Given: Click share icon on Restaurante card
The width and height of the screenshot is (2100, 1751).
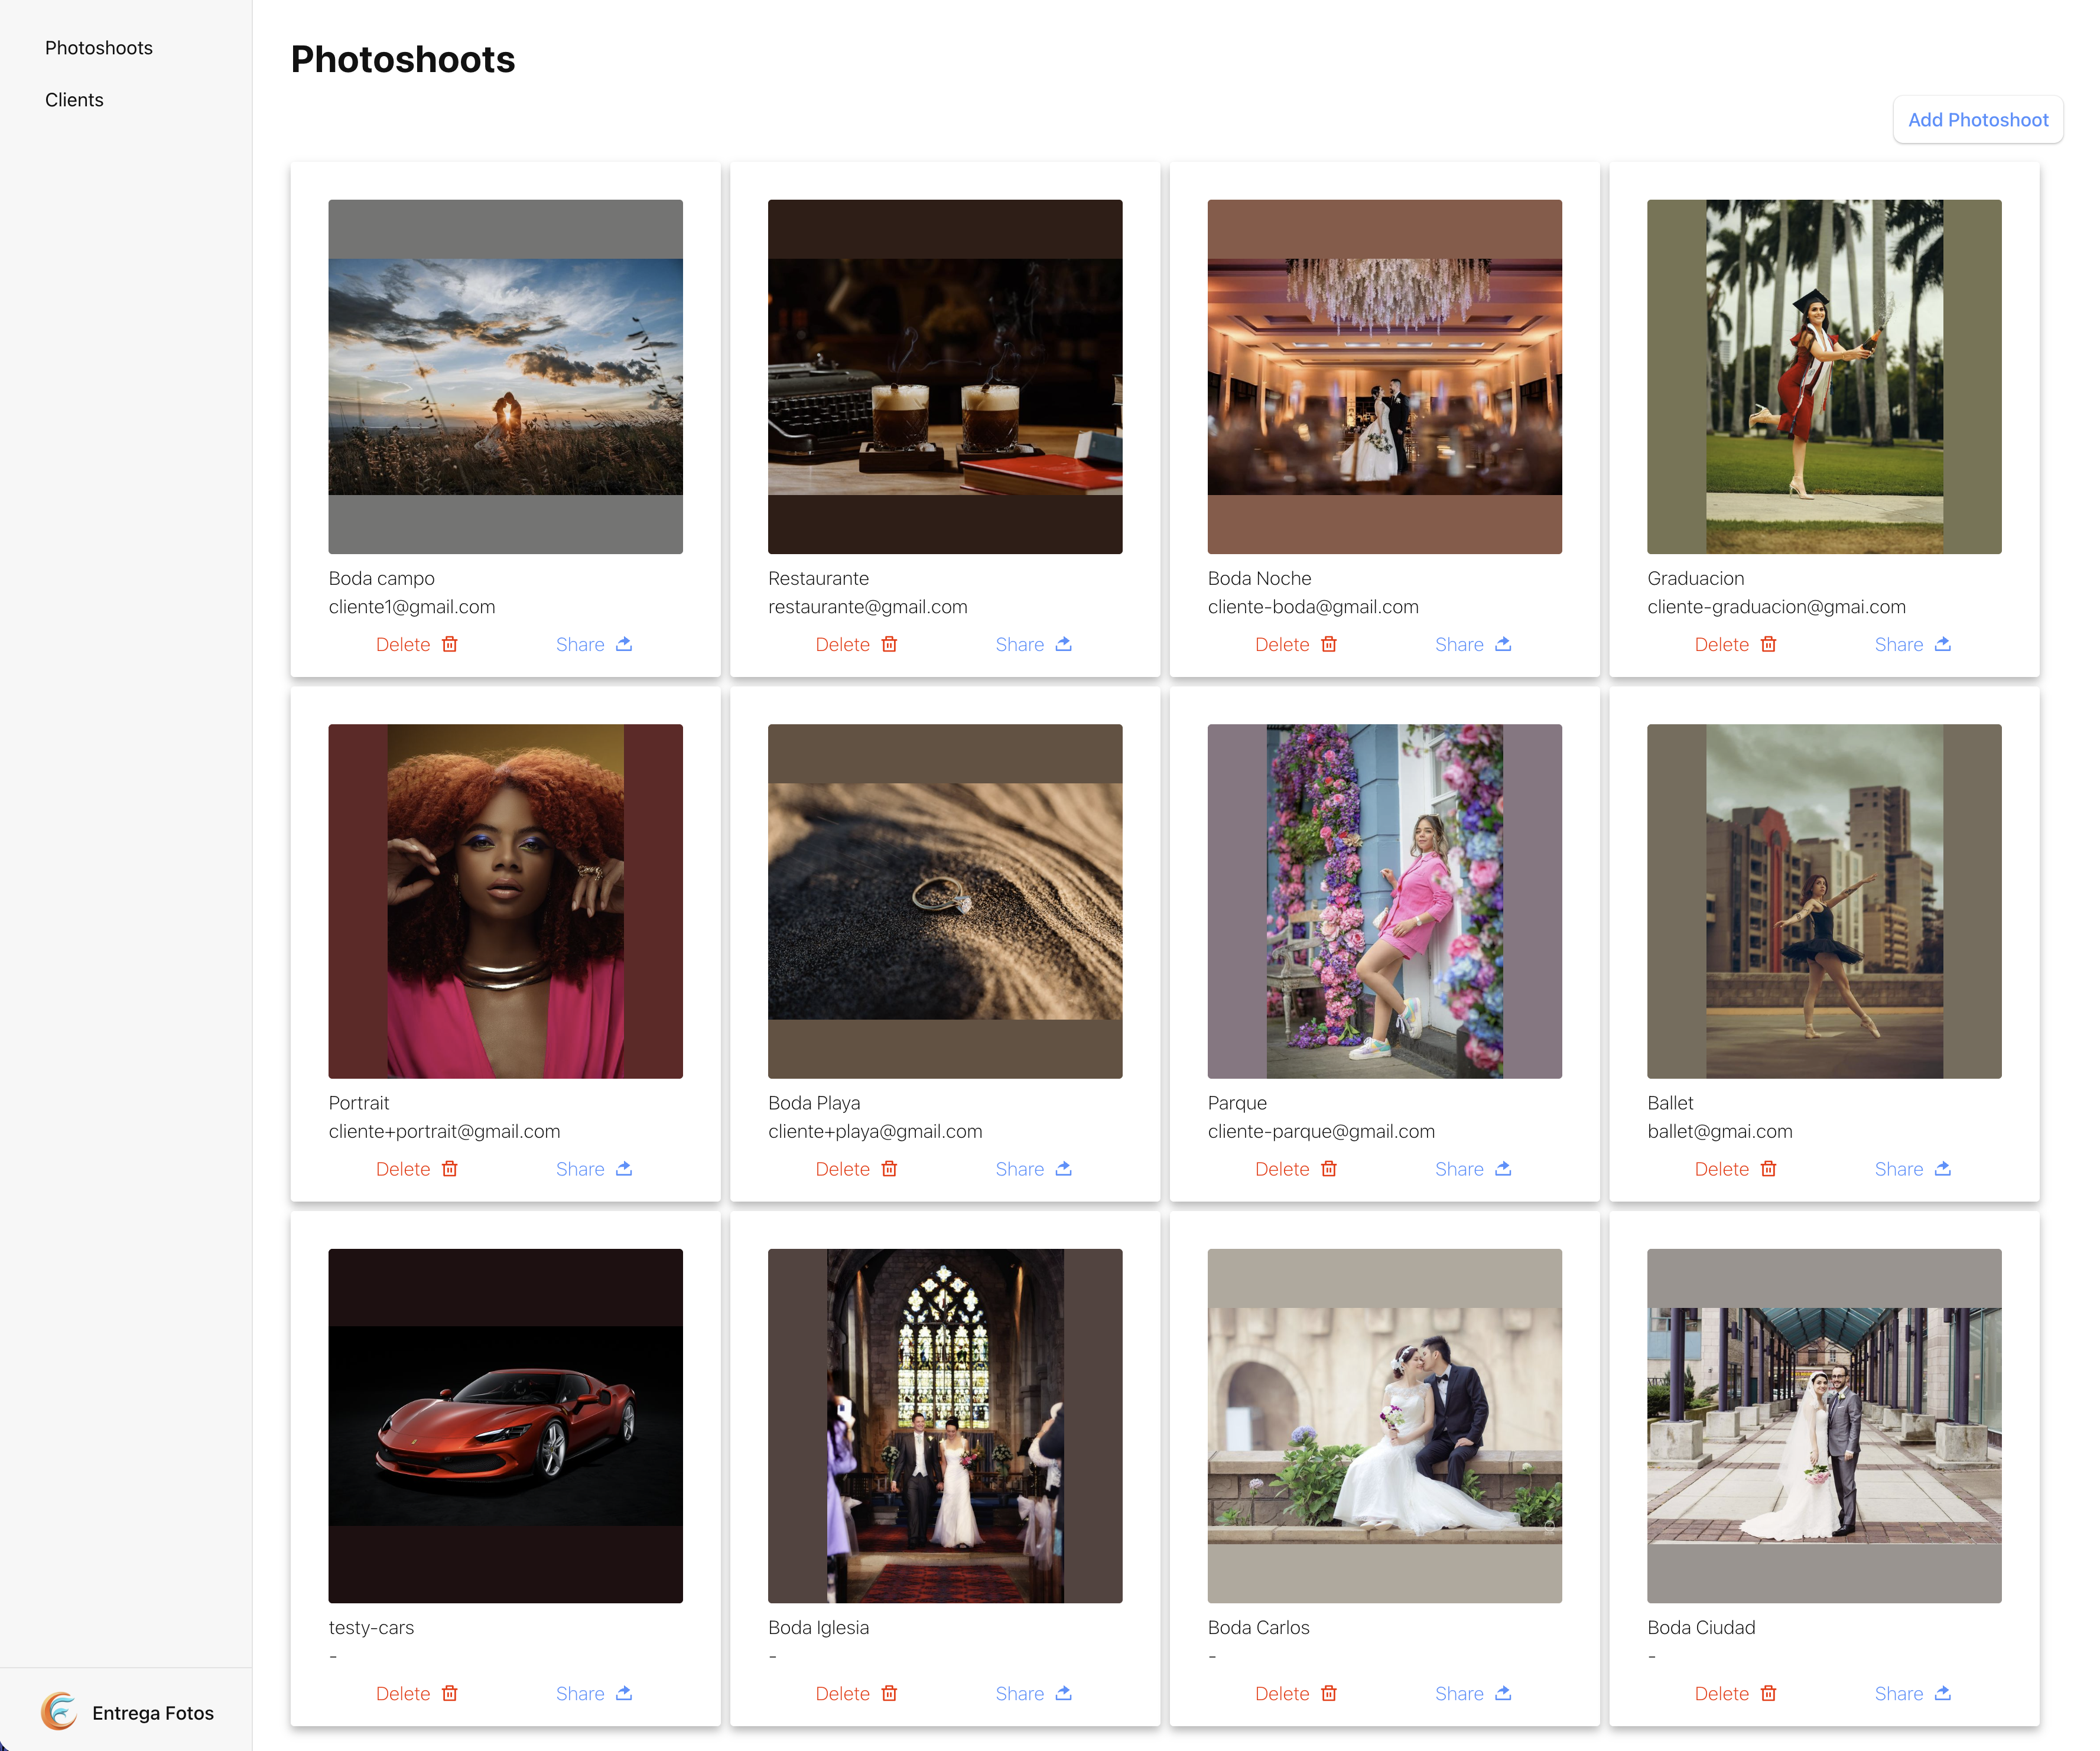Looking at the screenshot, I should (1063, 644).
